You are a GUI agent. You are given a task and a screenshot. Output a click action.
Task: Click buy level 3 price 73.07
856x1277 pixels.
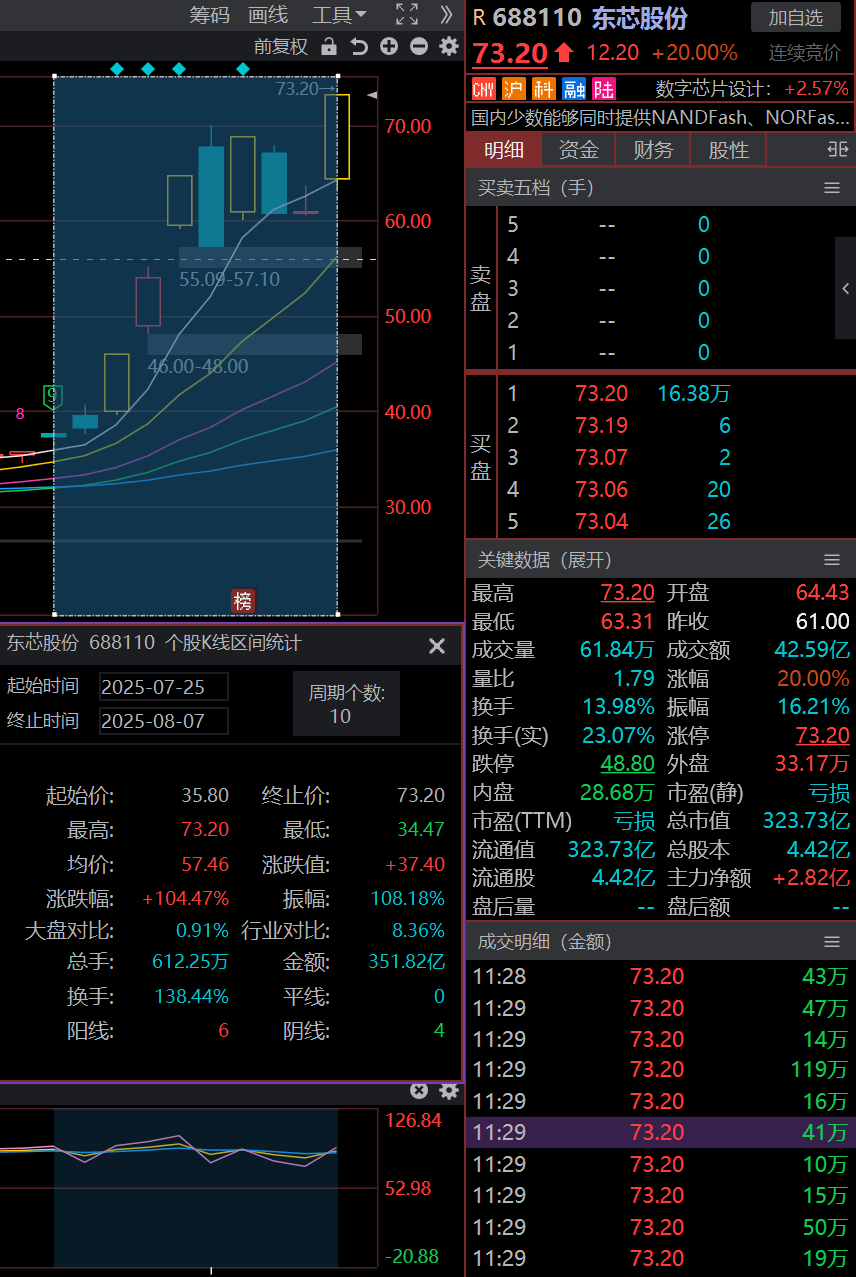click(602, 458)
